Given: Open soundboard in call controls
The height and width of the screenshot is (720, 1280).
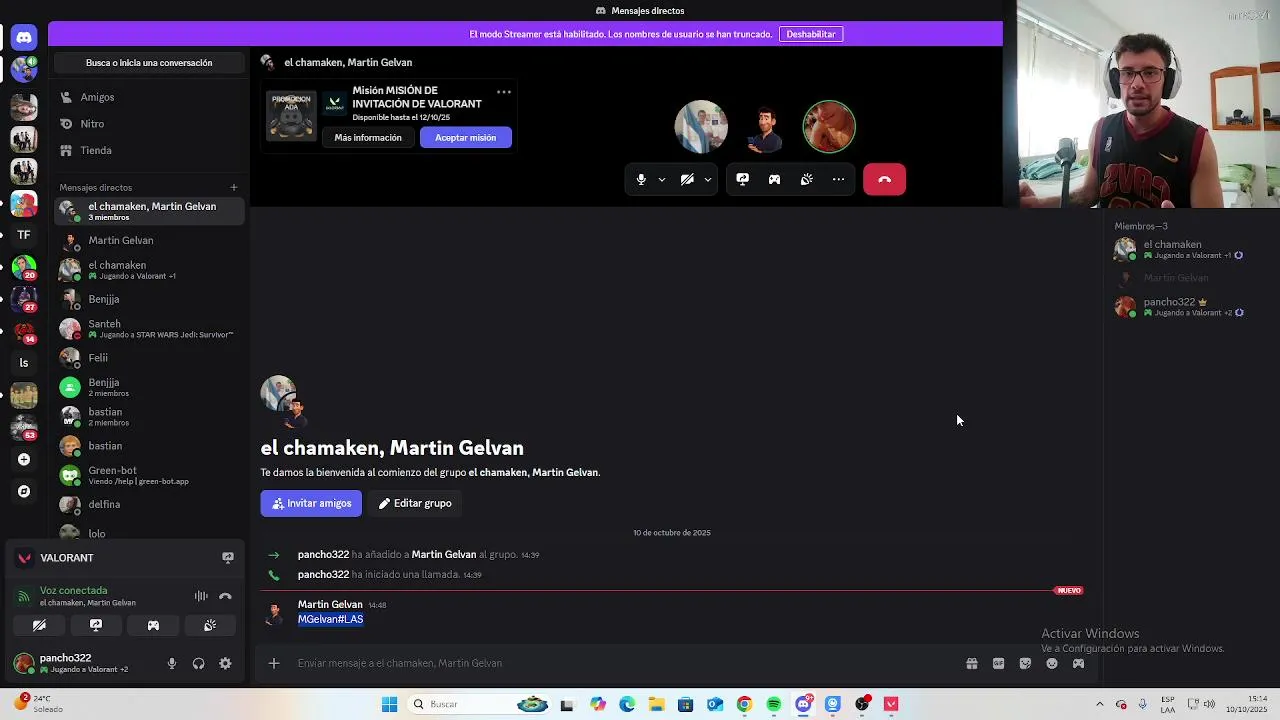Looking at the screenshot, I should [806, 180].
